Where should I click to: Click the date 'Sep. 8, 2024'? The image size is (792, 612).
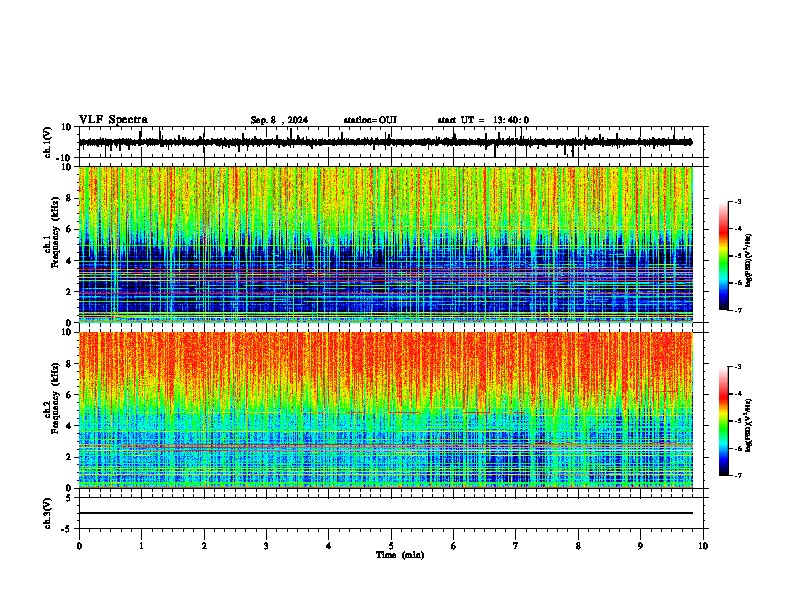coord(279,120)
